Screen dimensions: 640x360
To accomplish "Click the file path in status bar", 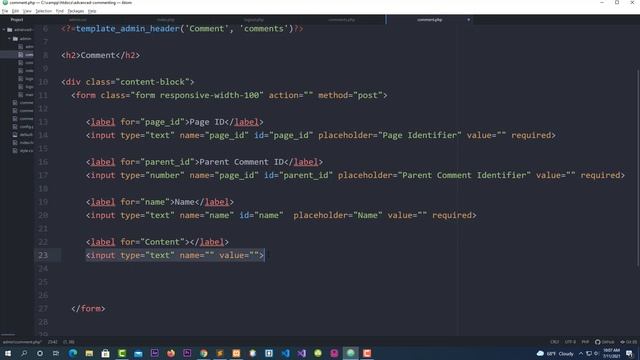I will tap(22, 342).
